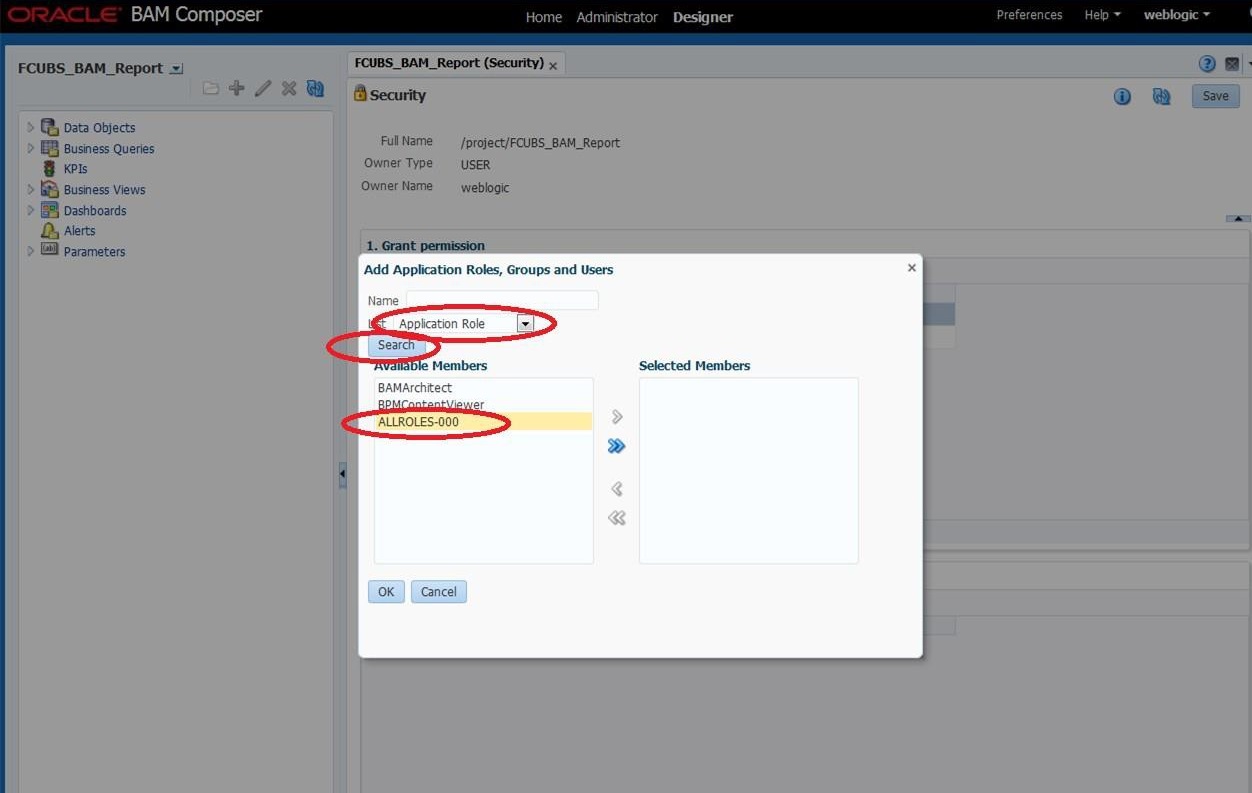Go to the Home tab
Screen dimensions: 1252x793
[544, 17]
